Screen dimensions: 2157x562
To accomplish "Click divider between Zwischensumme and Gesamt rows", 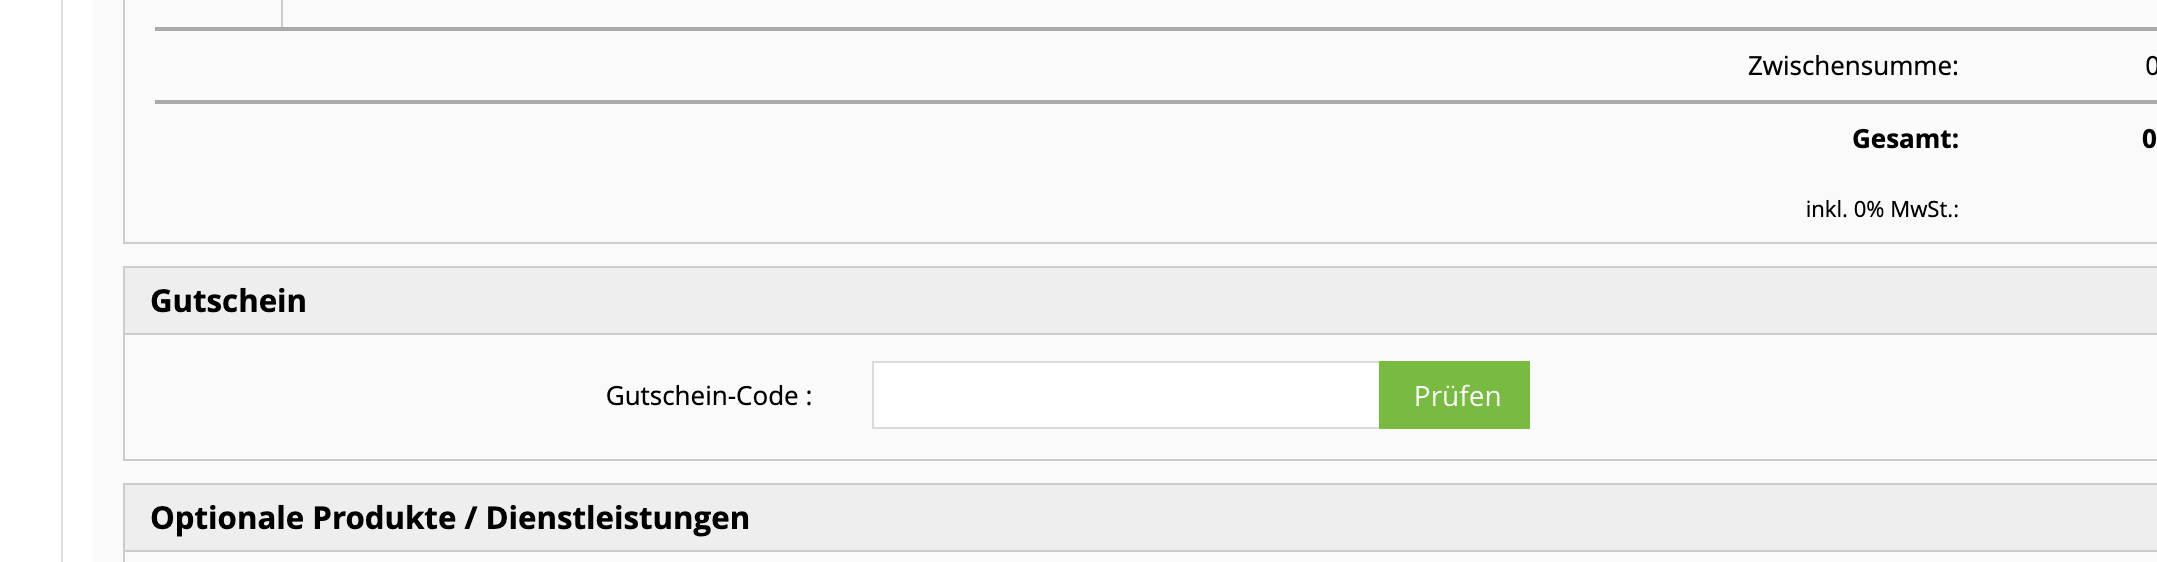I will (x=1156, y=101).
